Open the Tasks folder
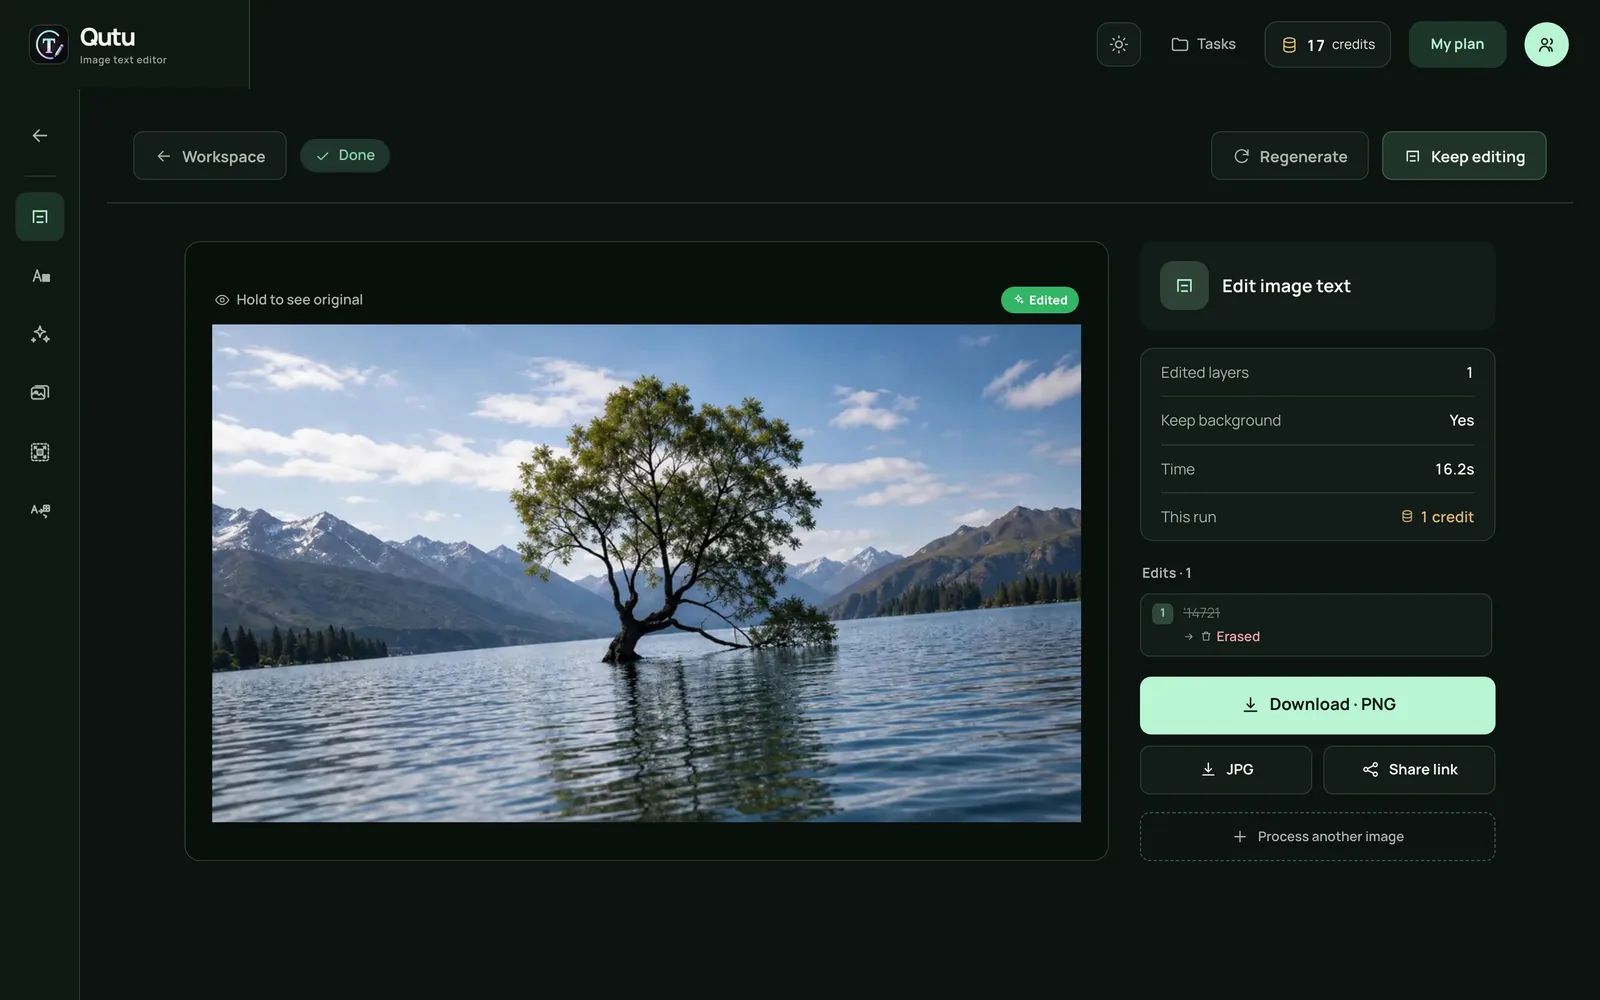Screen dimensions: 1600x1000 pos(1203,44)
